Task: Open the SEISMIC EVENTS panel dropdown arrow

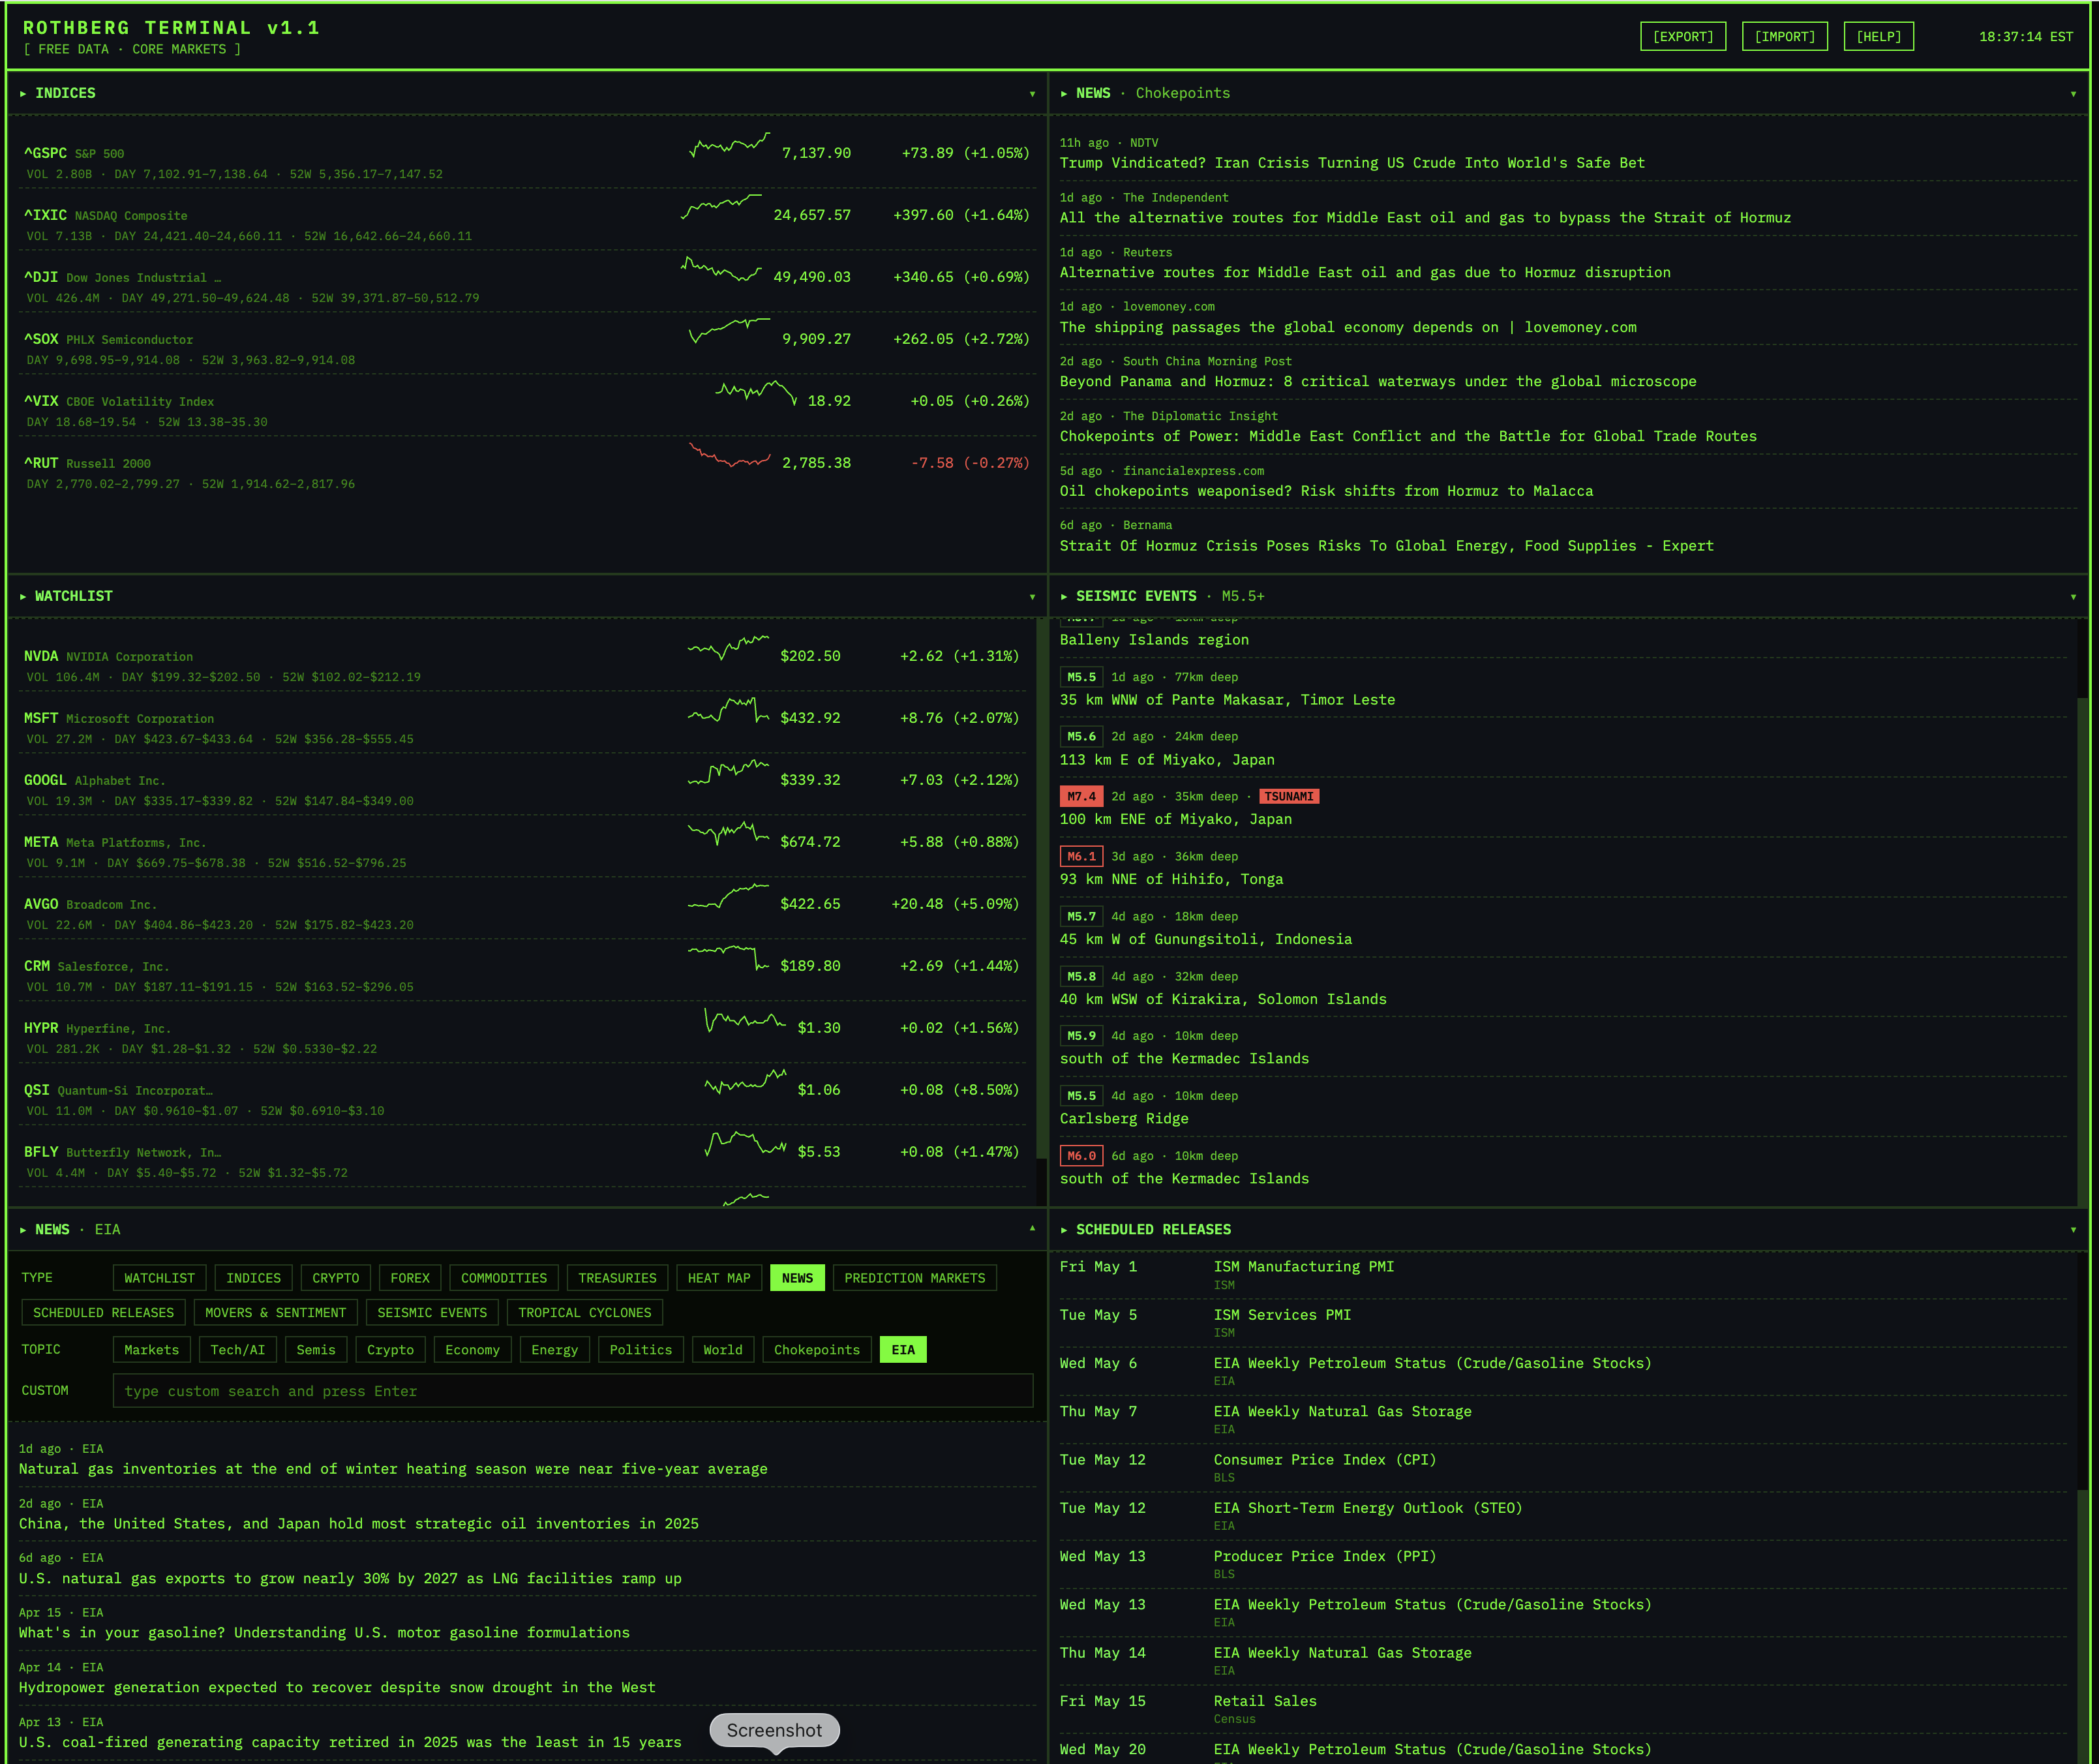Action: coord(2073,597)
